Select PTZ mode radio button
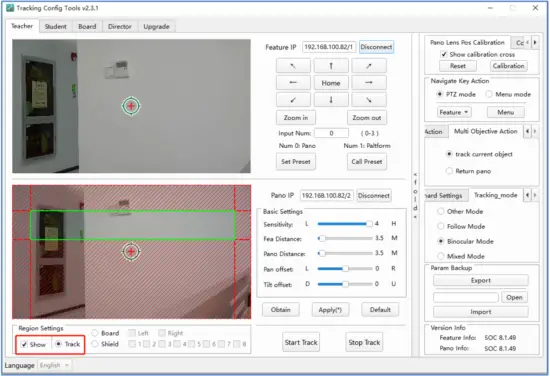Image resolution: width=550 pixels, height=376 pixels. [x=440, y=94]
